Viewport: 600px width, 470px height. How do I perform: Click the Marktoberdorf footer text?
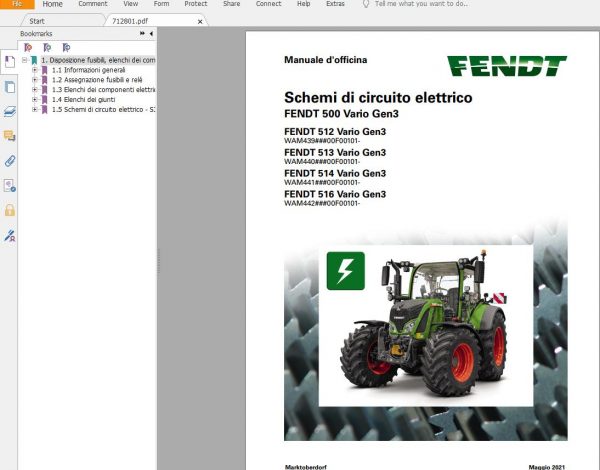click(306, 467)
